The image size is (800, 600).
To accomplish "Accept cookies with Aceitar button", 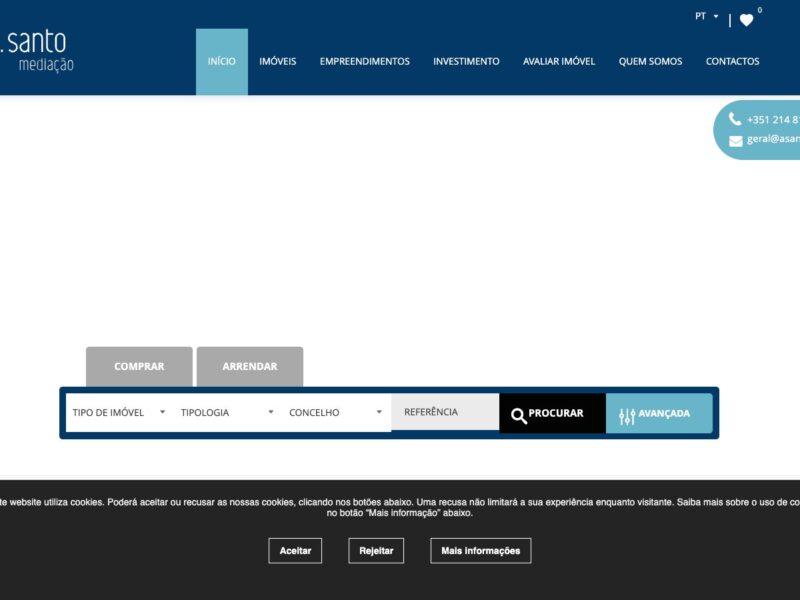I will tap(295, 551).
